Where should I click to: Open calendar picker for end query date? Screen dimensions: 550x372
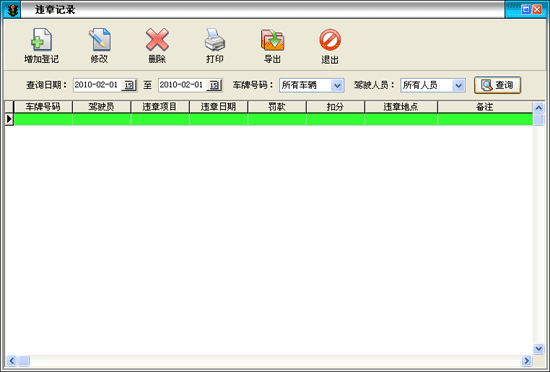point(214,85)
